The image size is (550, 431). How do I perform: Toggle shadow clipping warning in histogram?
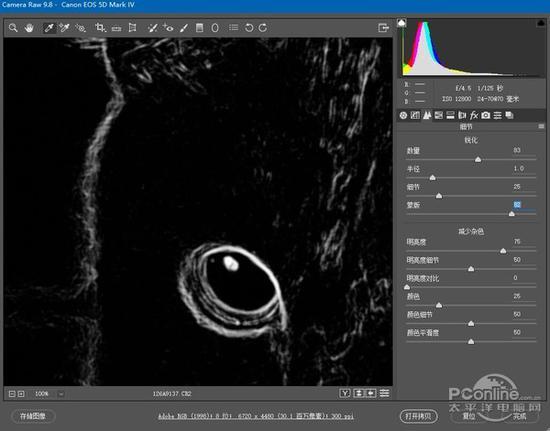pyautogui.click(x=401, y=23)
